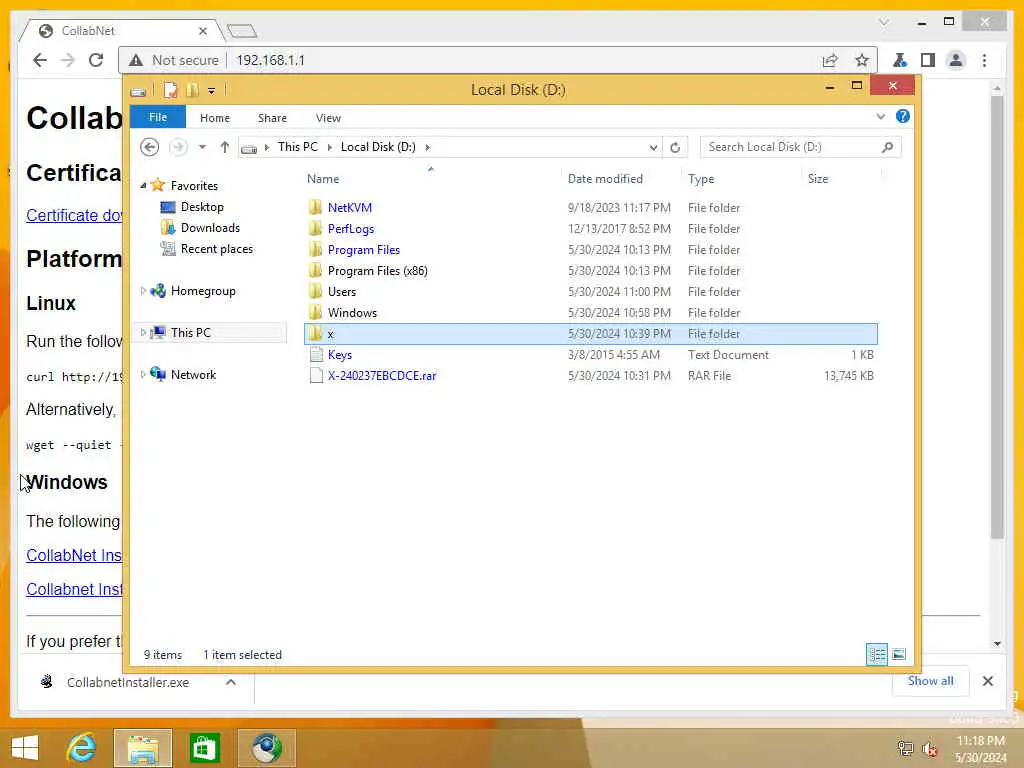Click Explorer back arrow button
This screenshot has width=1024, height=768.
pos(150,147)
